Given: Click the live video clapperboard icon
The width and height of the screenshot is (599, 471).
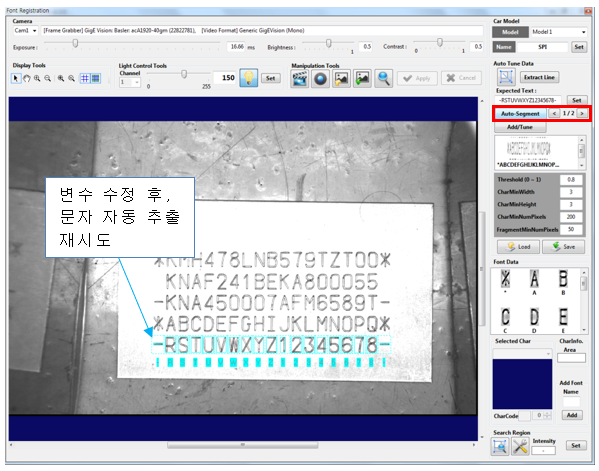Looking at the screenshot, I should [300, 79].
